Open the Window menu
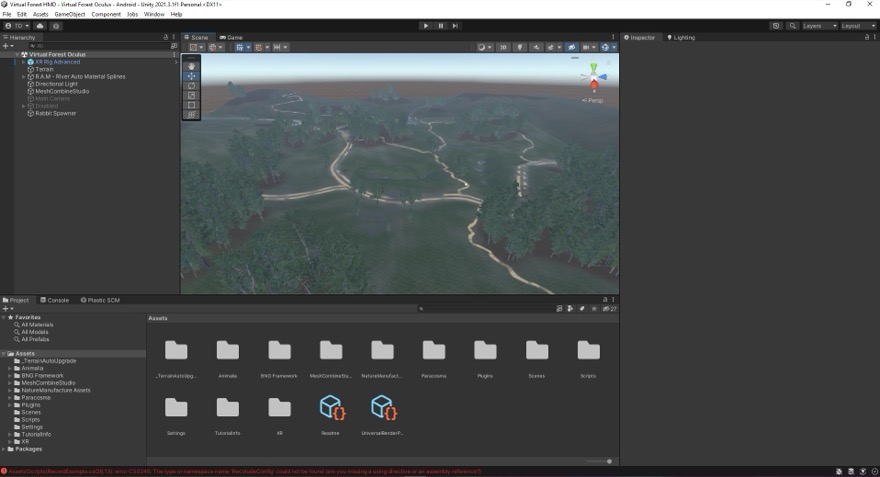This screenshot has height=477, width=880. (154, 14)
